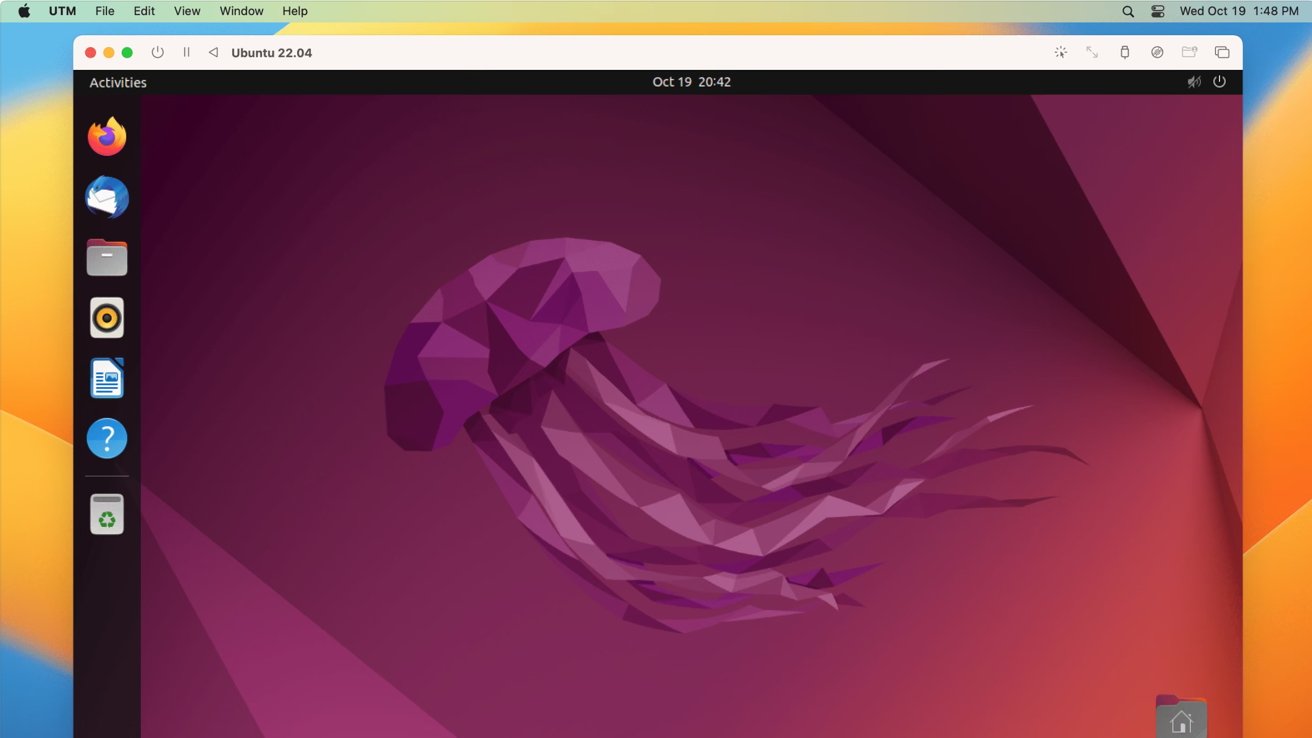This screenshot has width=1312, height=738.
Task: Unmute audio in the Ubuntu top bar
Action: [x=1193, y=81]
